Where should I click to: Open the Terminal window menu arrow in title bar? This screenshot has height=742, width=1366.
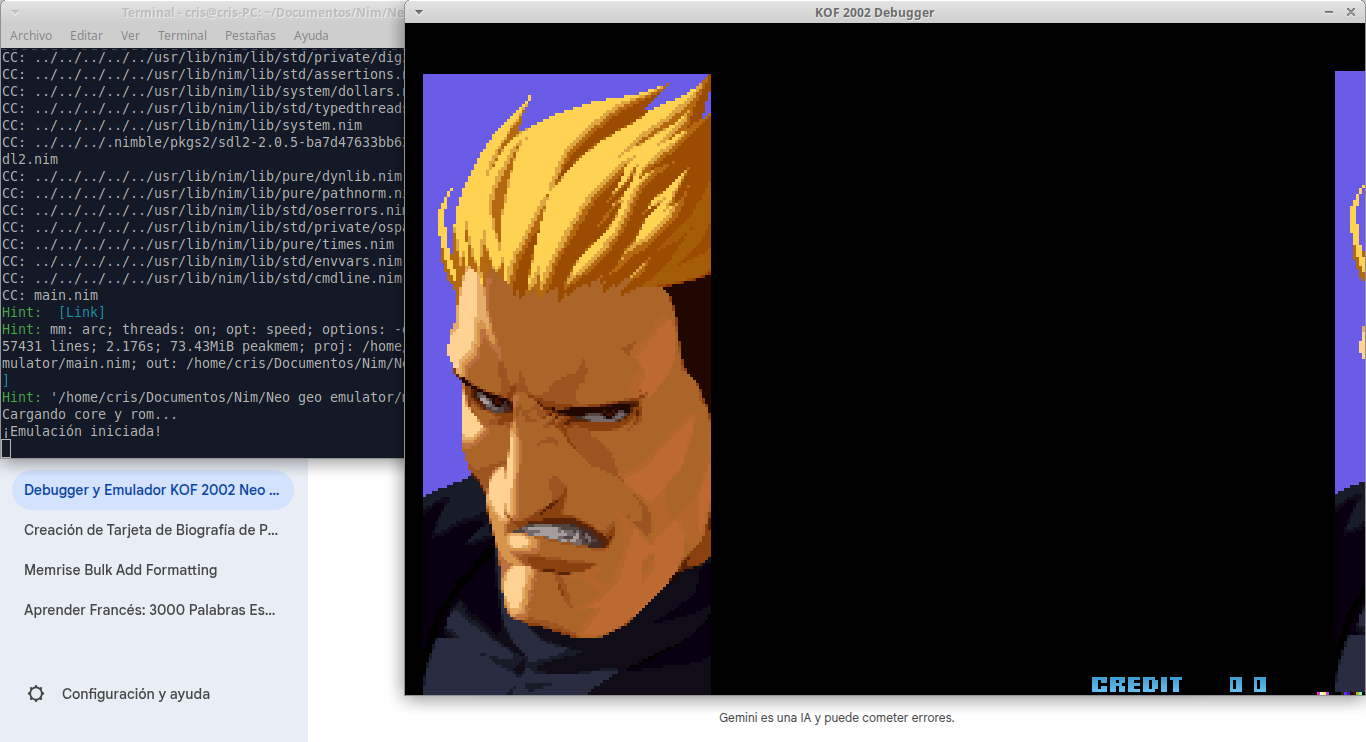coord(16,12)
